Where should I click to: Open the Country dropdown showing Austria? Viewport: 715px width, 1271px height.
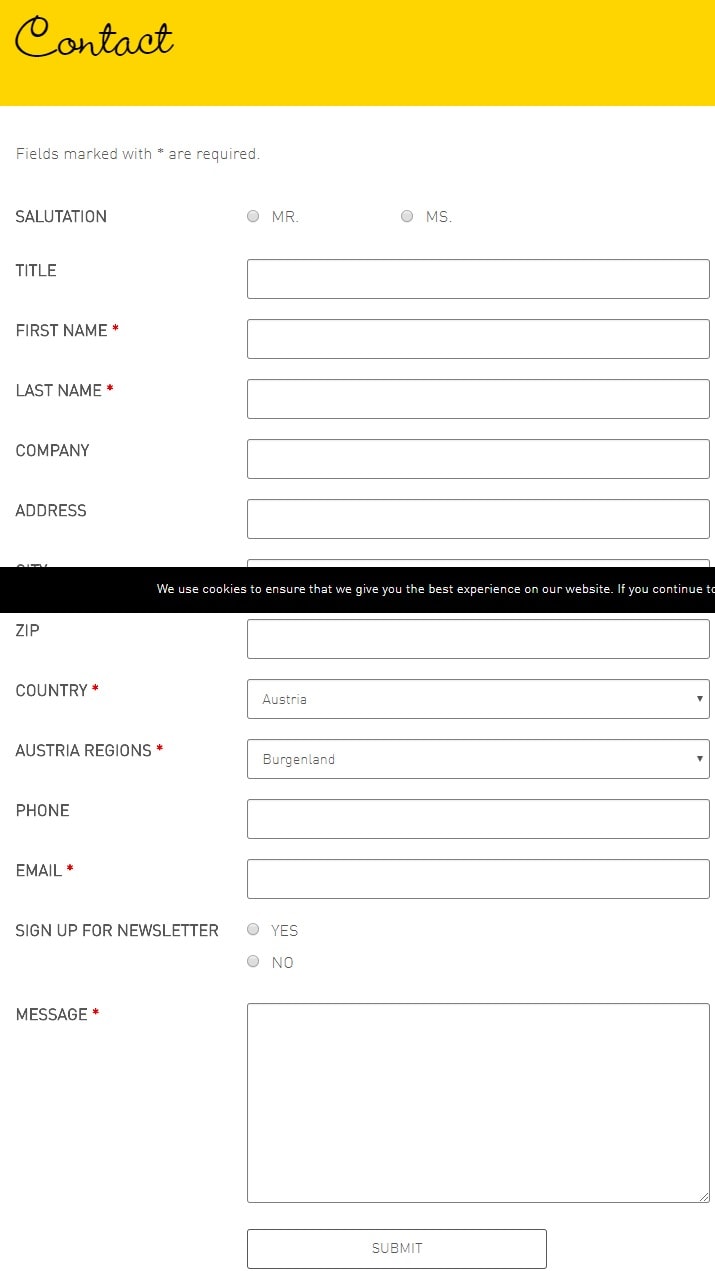click(478, 699)
